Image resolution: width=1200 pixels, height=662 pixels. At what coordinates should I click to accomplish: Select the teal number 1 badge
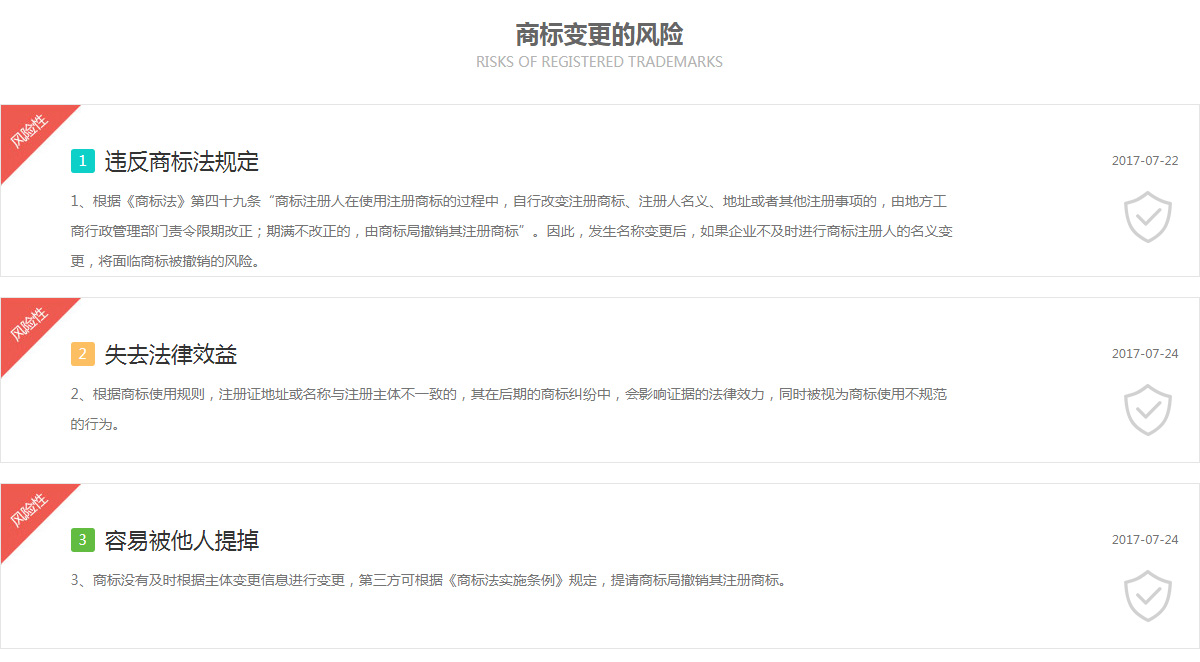[83, 161]
